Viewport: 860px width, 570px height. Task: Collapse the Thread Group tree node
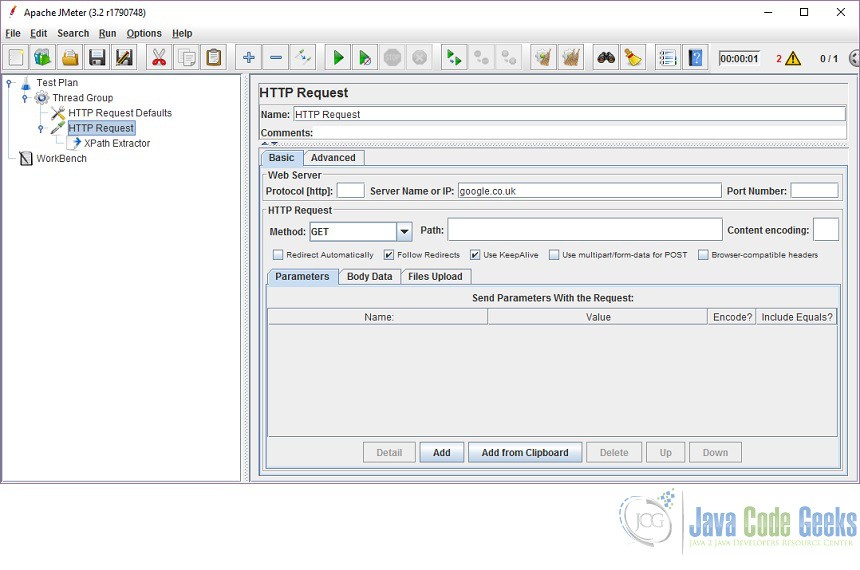(25, 98)
